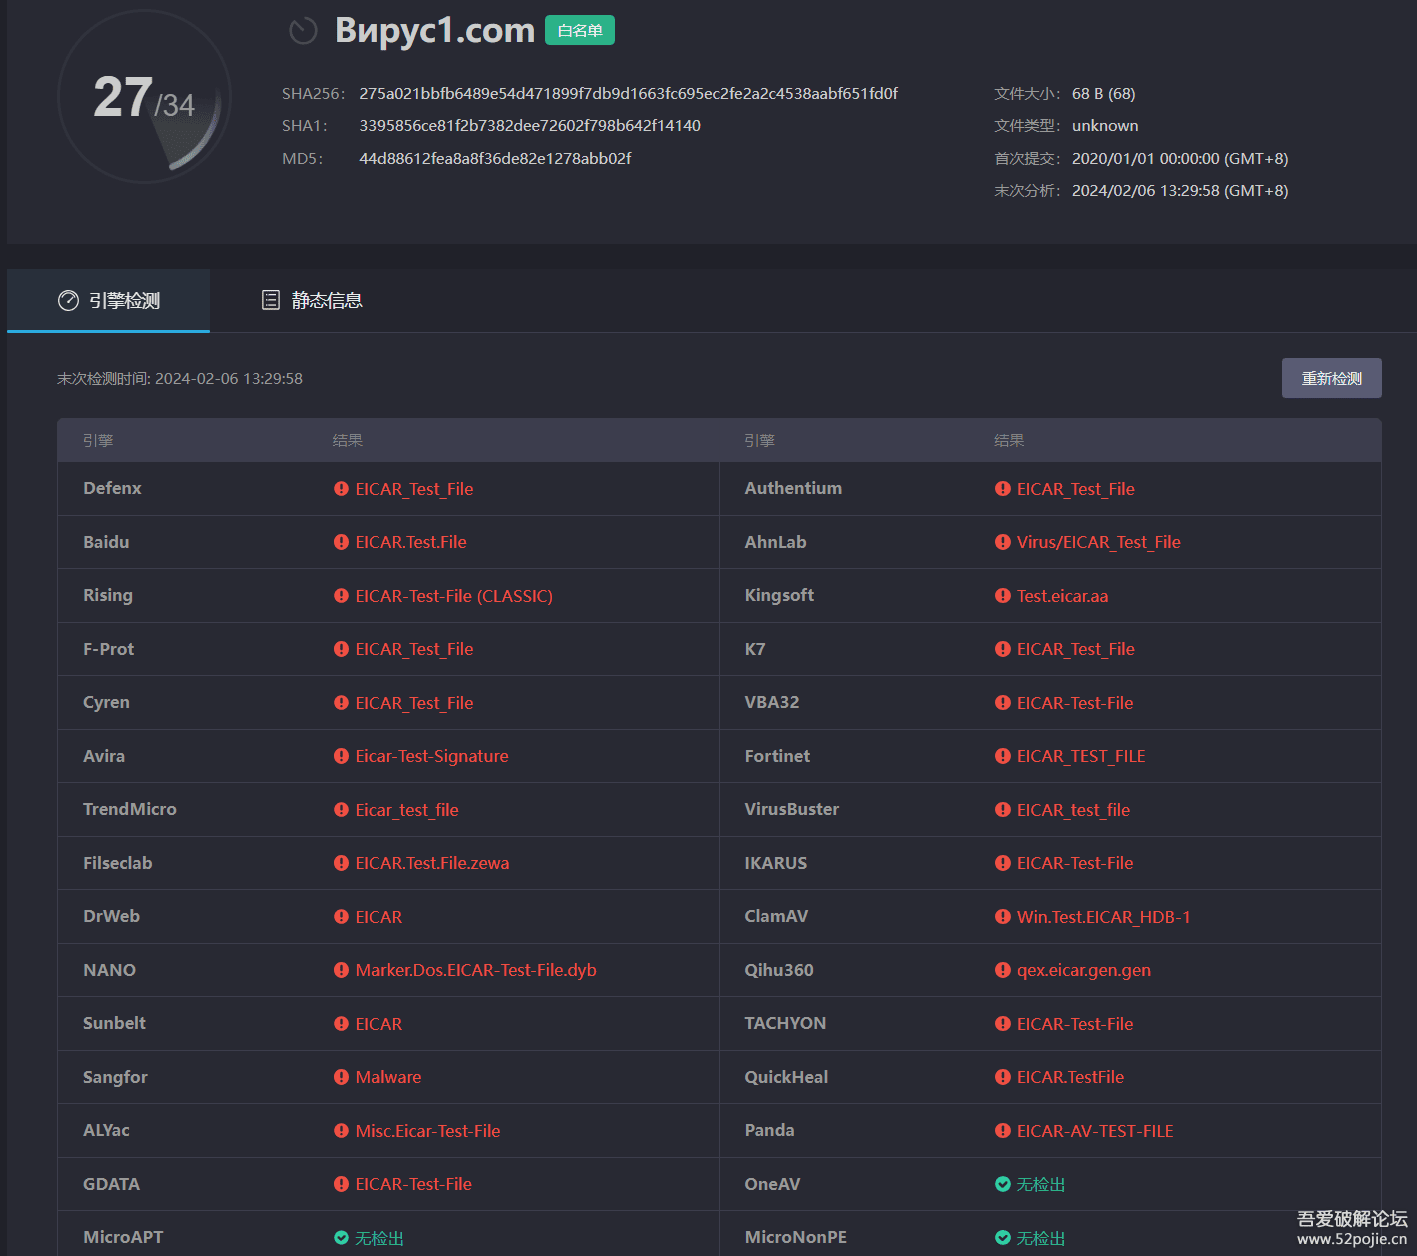Click the 重新检测 rescan button

(1332, 378)
